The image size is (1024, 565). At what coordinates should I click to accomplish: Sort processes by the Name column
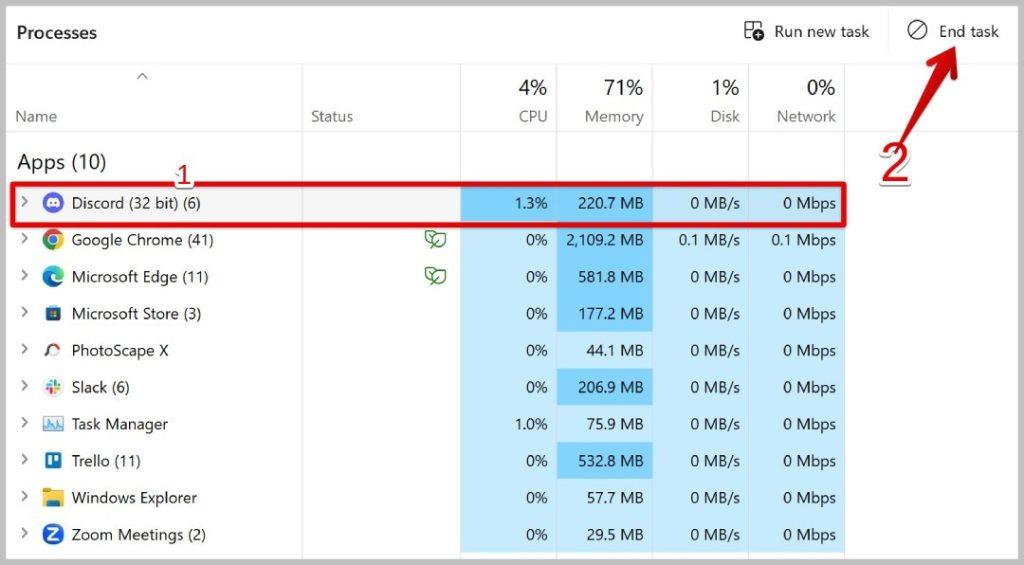153,98
